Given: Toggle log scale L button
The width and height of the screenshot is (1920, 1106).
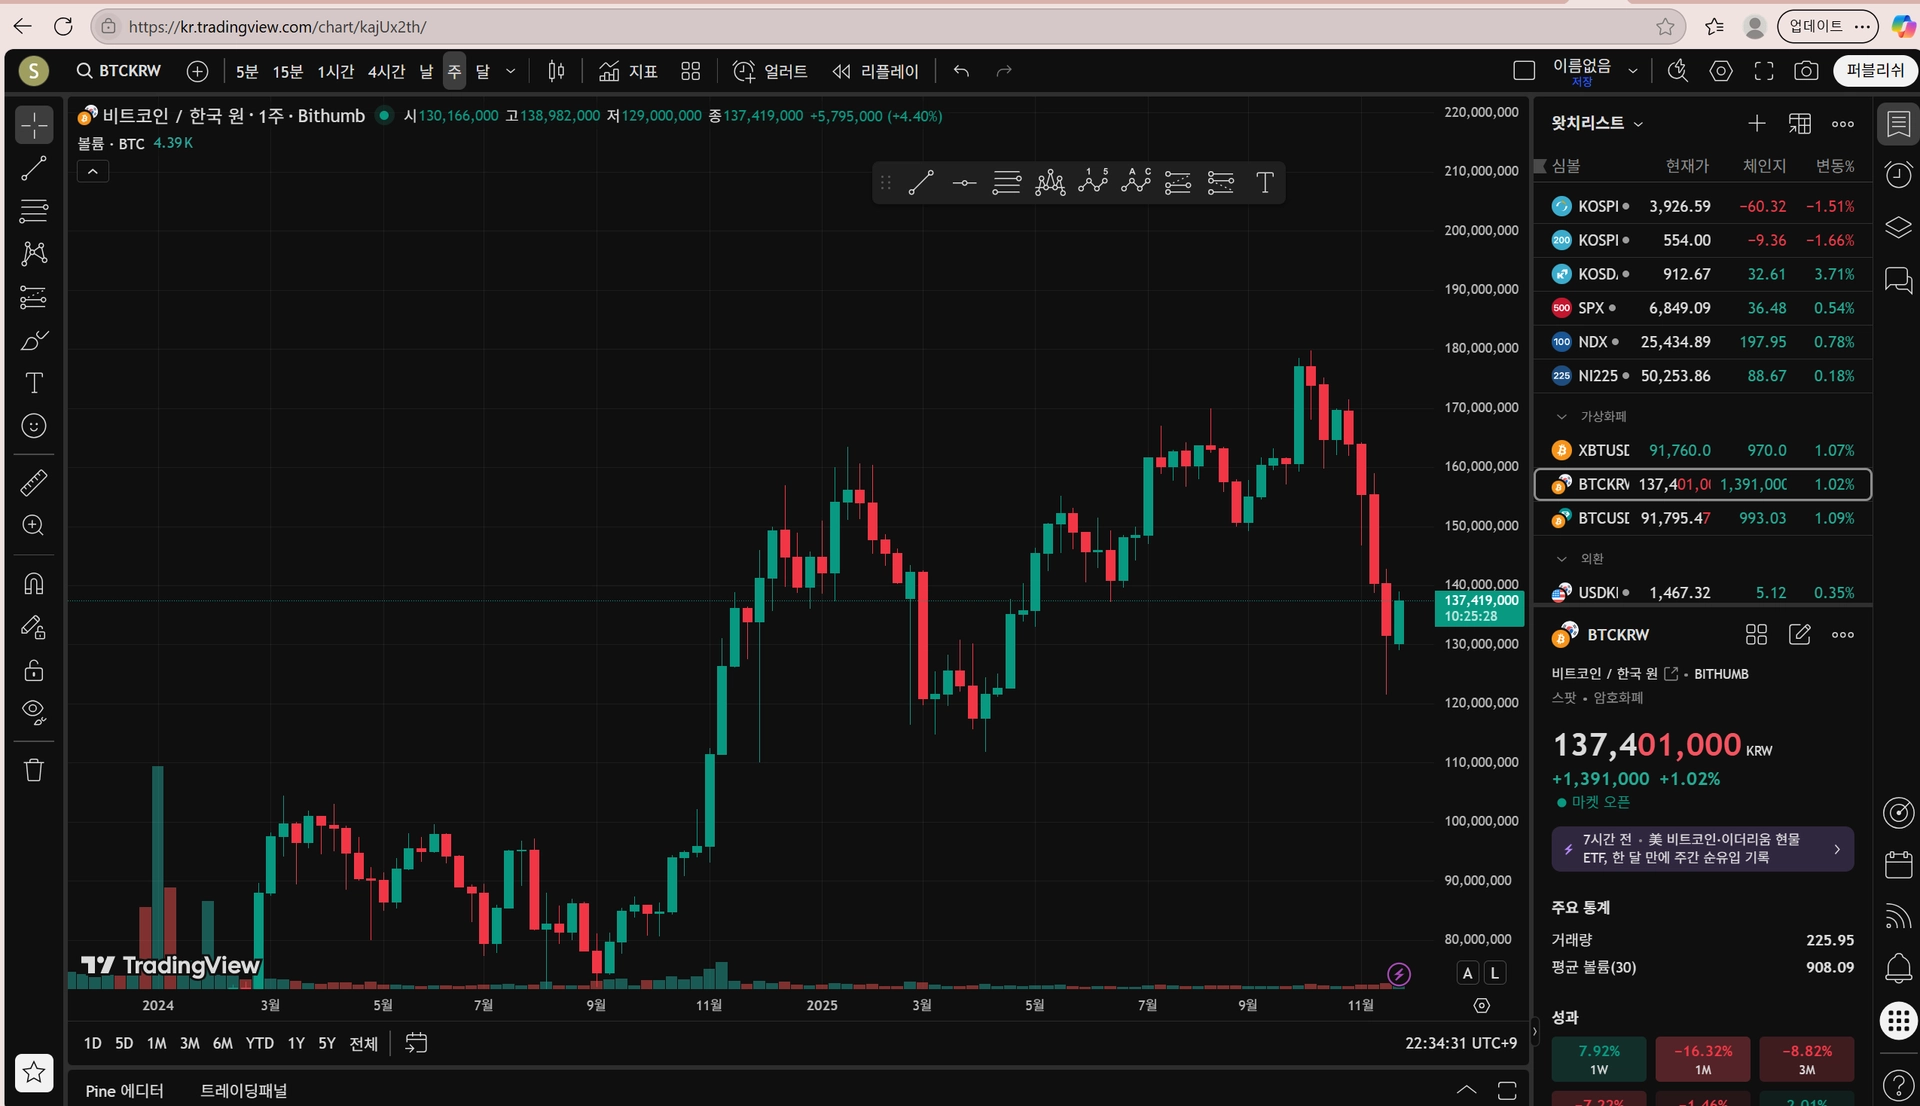Looking at the screenshot, I should (1495, 973).
